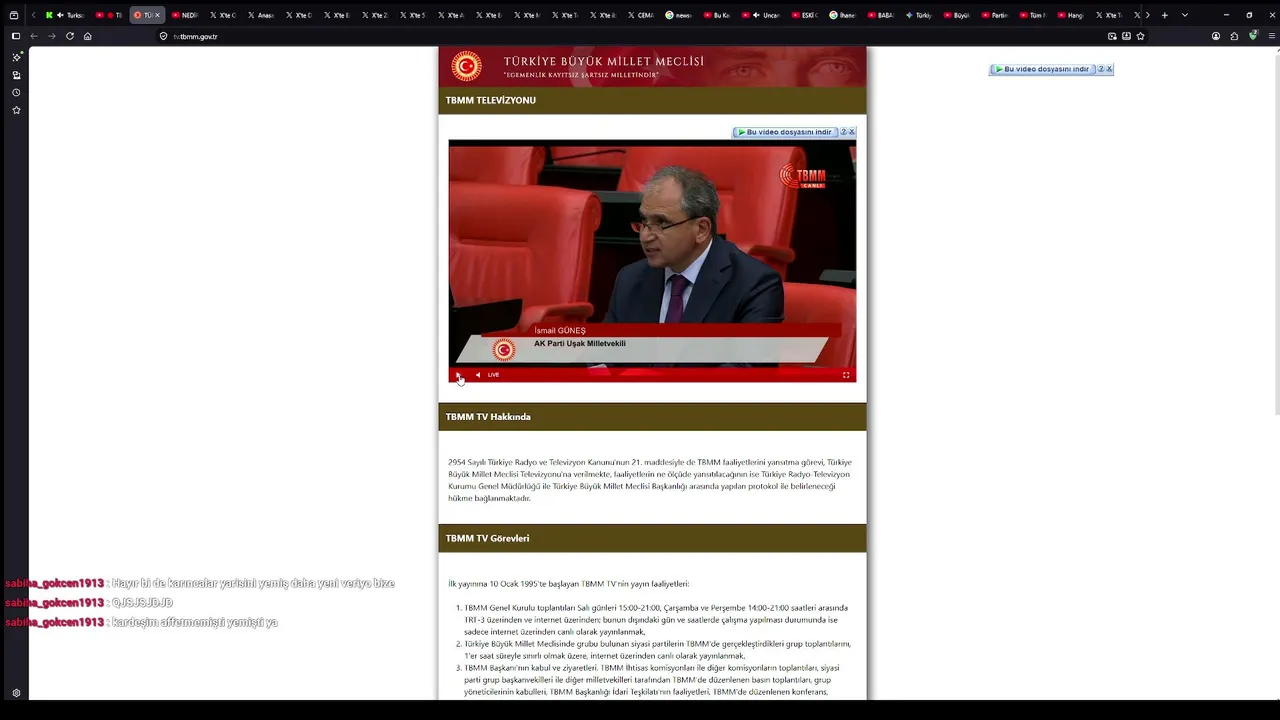Switch to the YouTube 'NEDİ' tab
1280x720 pixels.
tap(184, 15)
